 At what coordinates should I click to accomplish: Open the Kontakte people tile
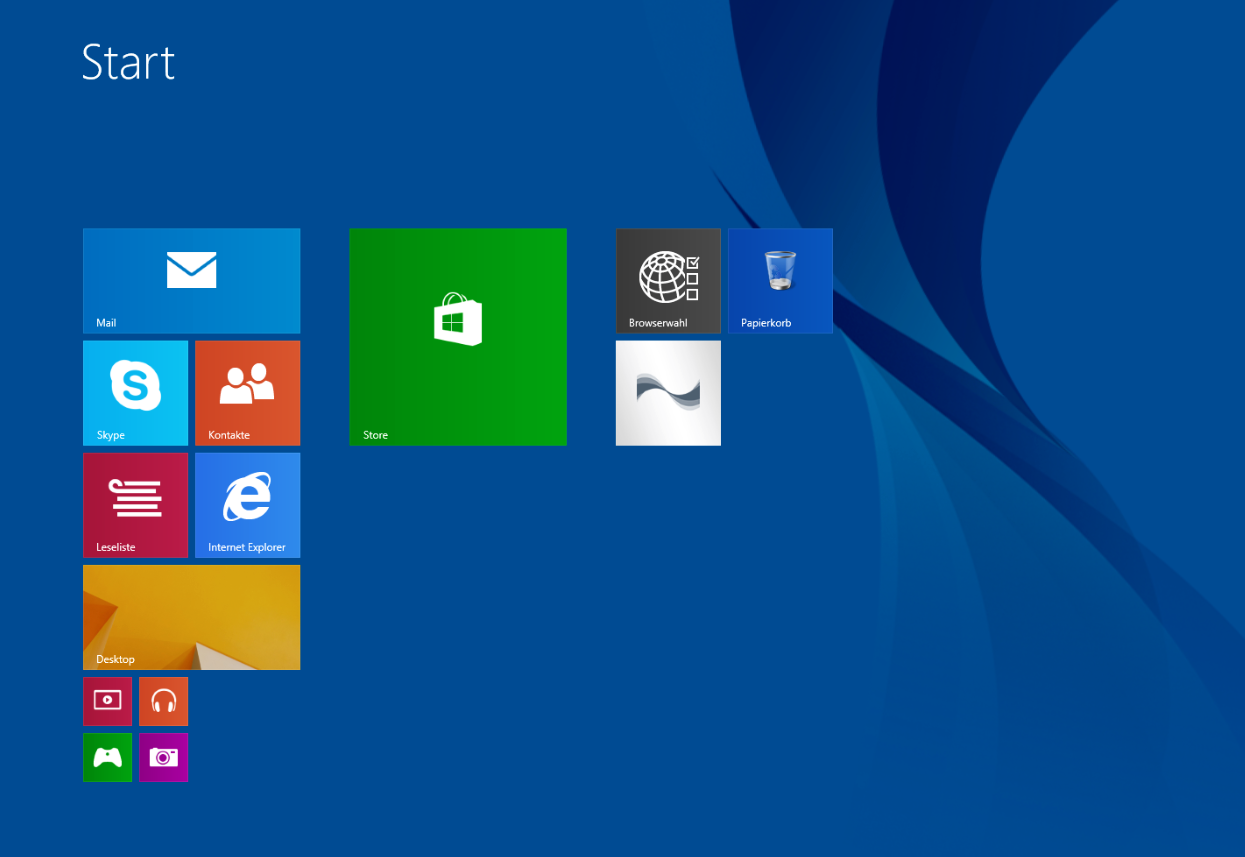tap(247, 392)
